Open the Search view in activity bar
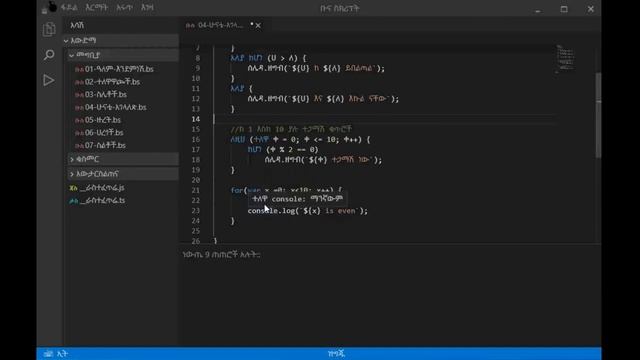This screenshot has height=360, width=640. pyautogui.click(x=49, y=55)
